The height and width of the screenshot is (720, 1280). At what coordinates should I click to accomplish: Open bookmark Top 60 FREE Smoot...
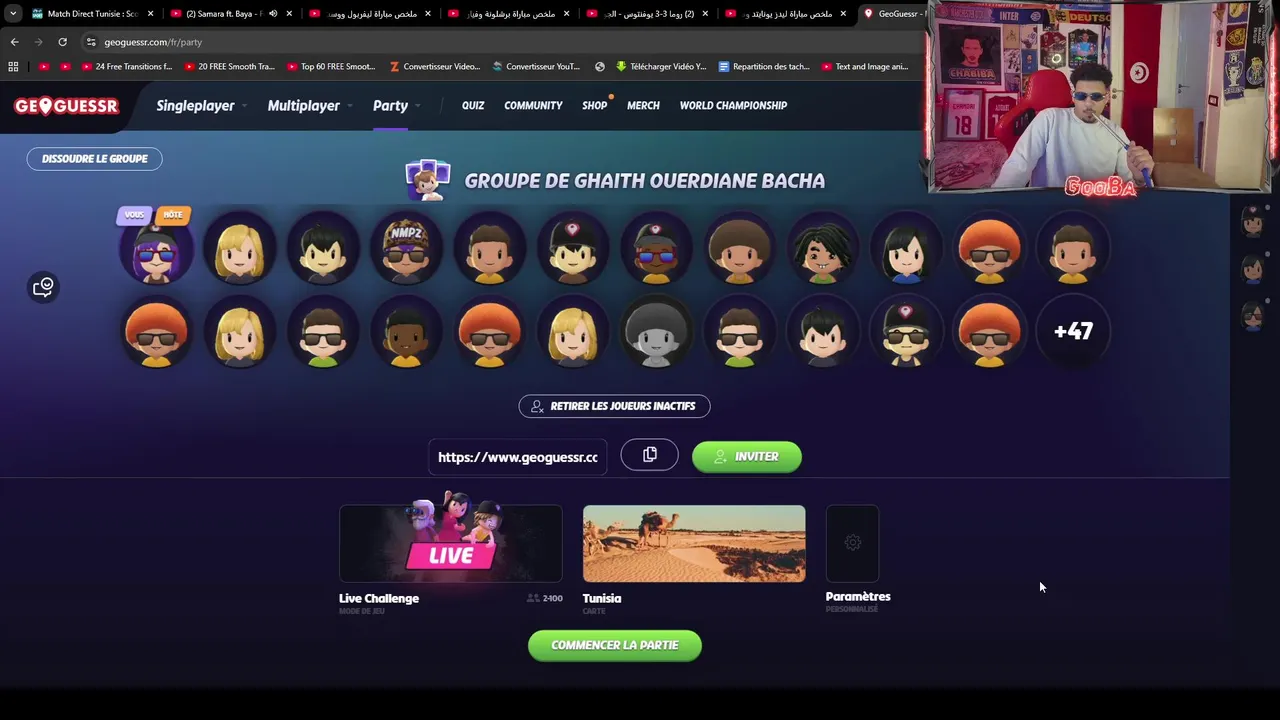331,67
